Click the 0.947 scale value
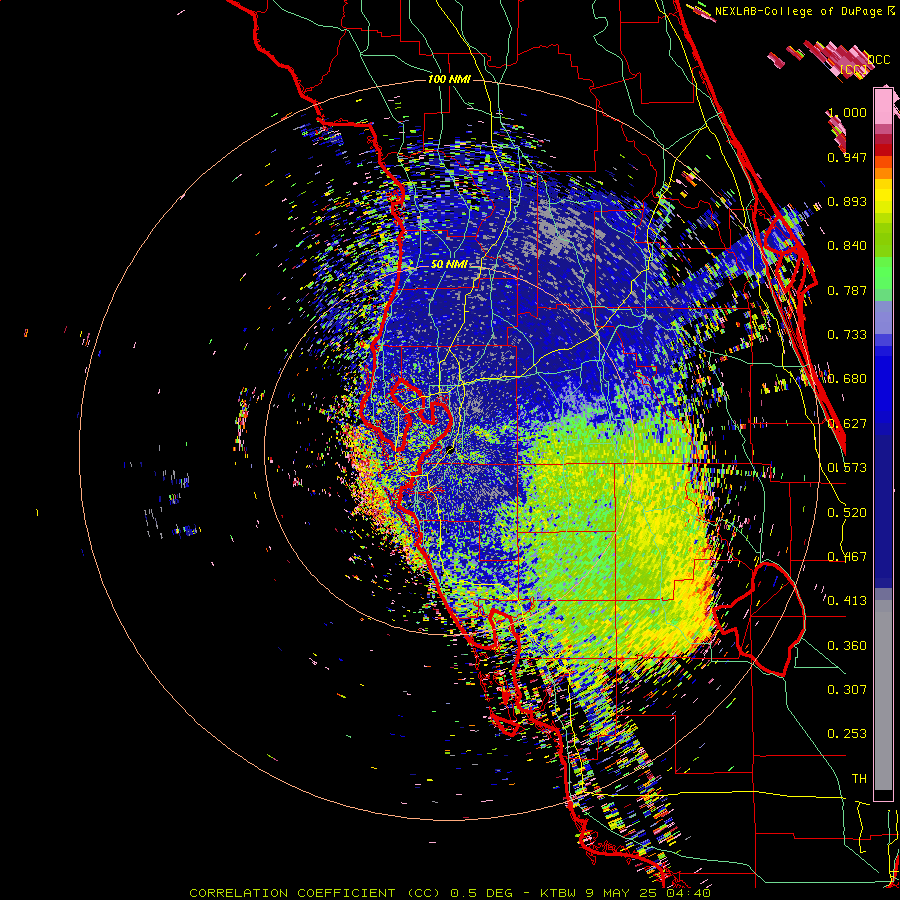The width and height of the screenshot is (900, 900). (847, 157)
